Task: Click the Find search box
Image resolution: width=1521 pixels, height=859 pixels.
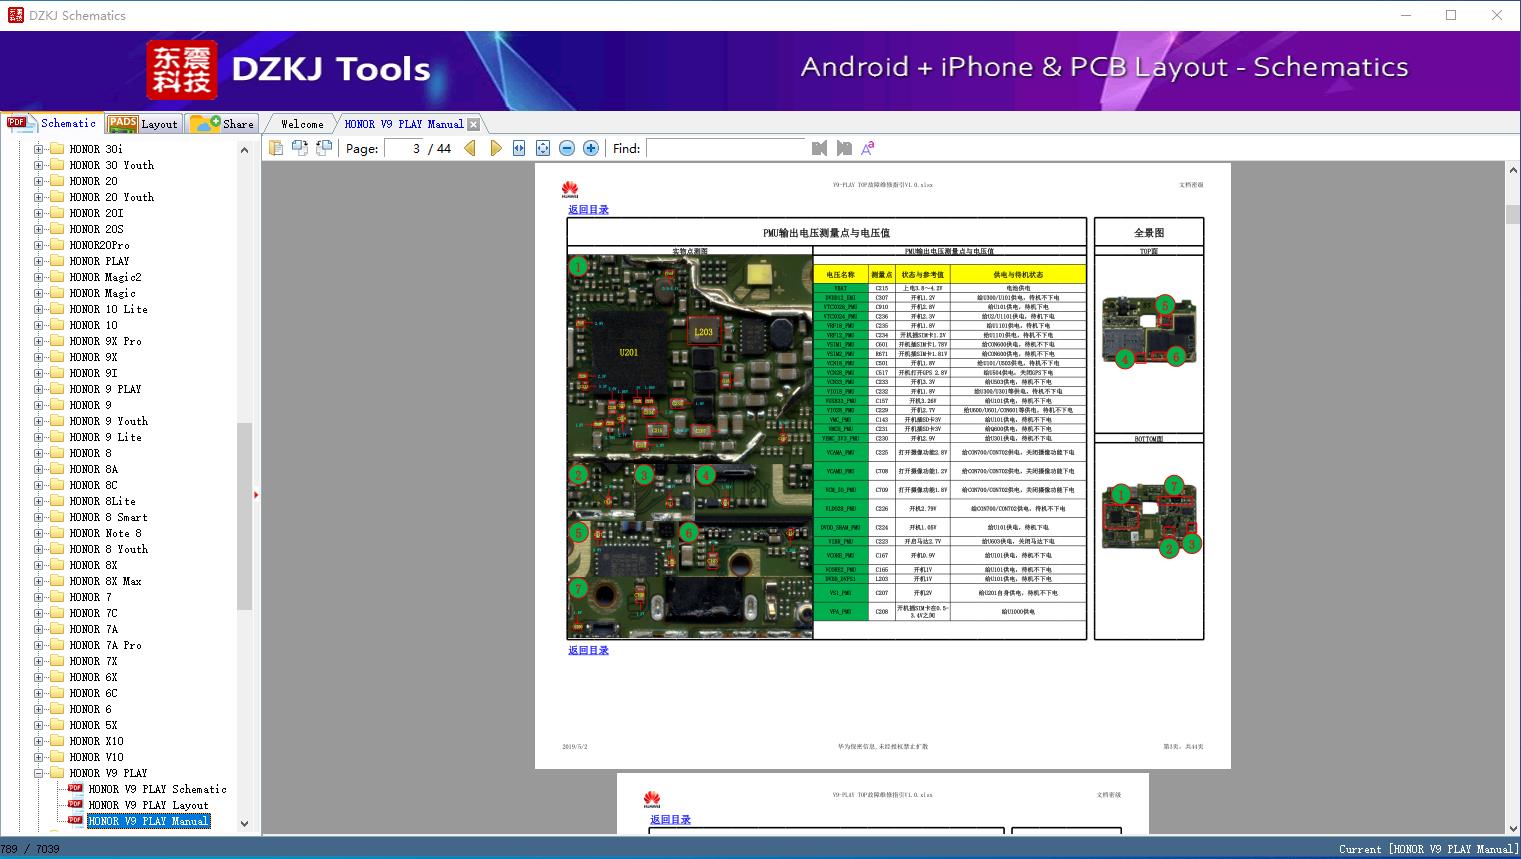Action: point(726,148)
